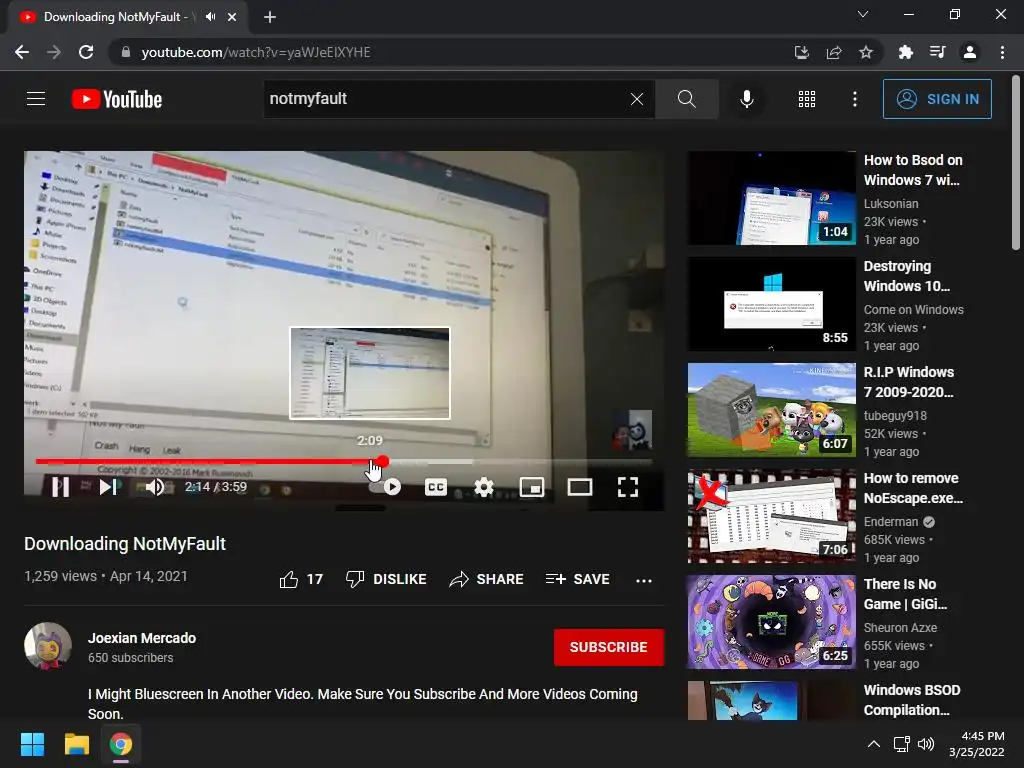The height and width of the screenshot is (768, 1024).
Task: Open R.I.P Windows 7 thumbnail
Action: (x=771, y=409)
